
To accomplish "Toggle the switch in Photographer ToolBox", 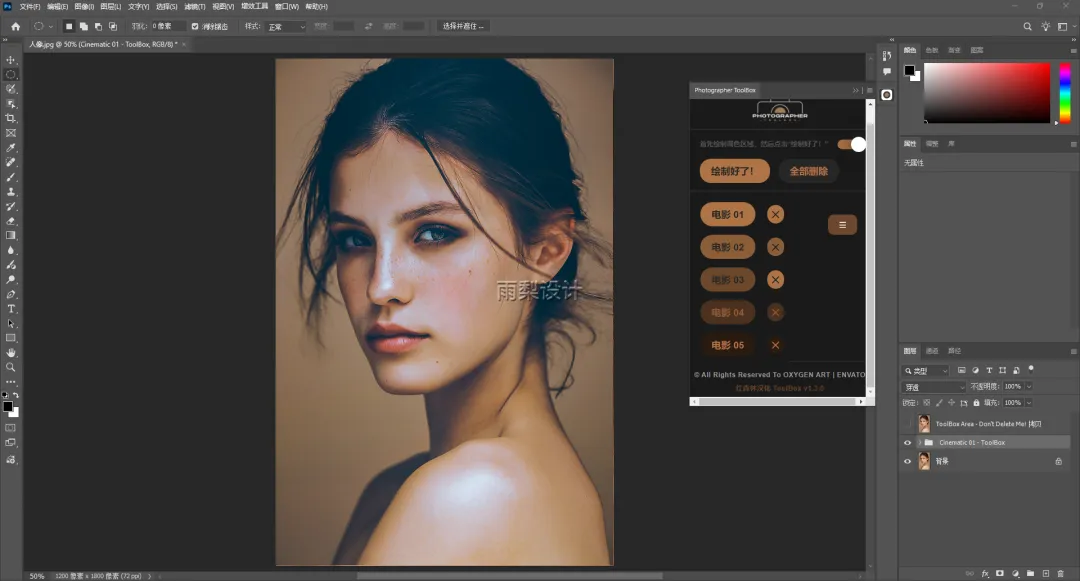I will pyautogui.click(x=851, y=144).
